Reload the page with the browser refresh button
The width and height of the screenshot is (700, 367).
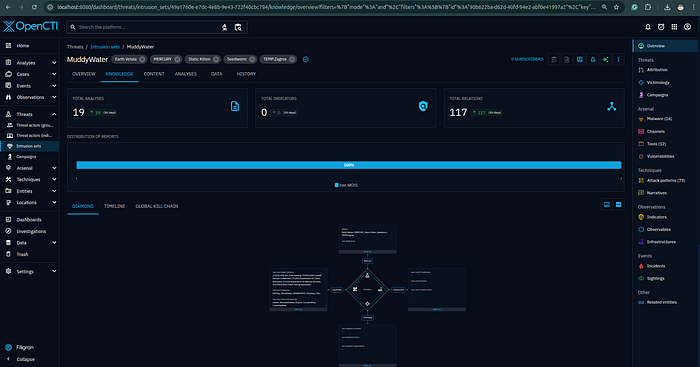[x=34, y=7]
